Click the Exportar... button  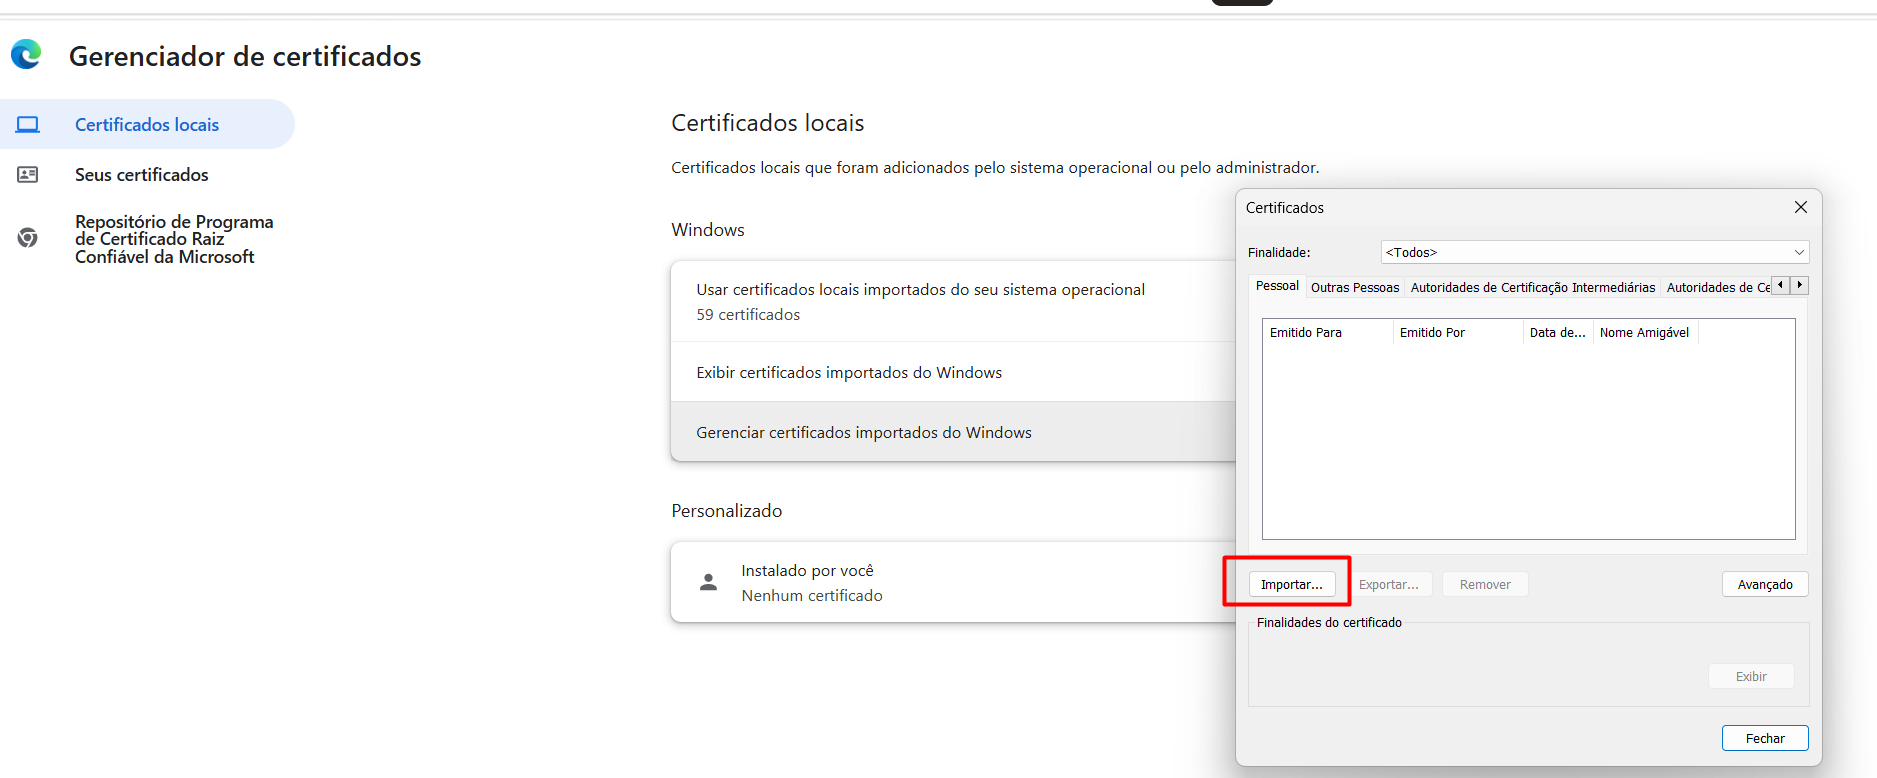pyautogui.click(x=1388, y=584)
